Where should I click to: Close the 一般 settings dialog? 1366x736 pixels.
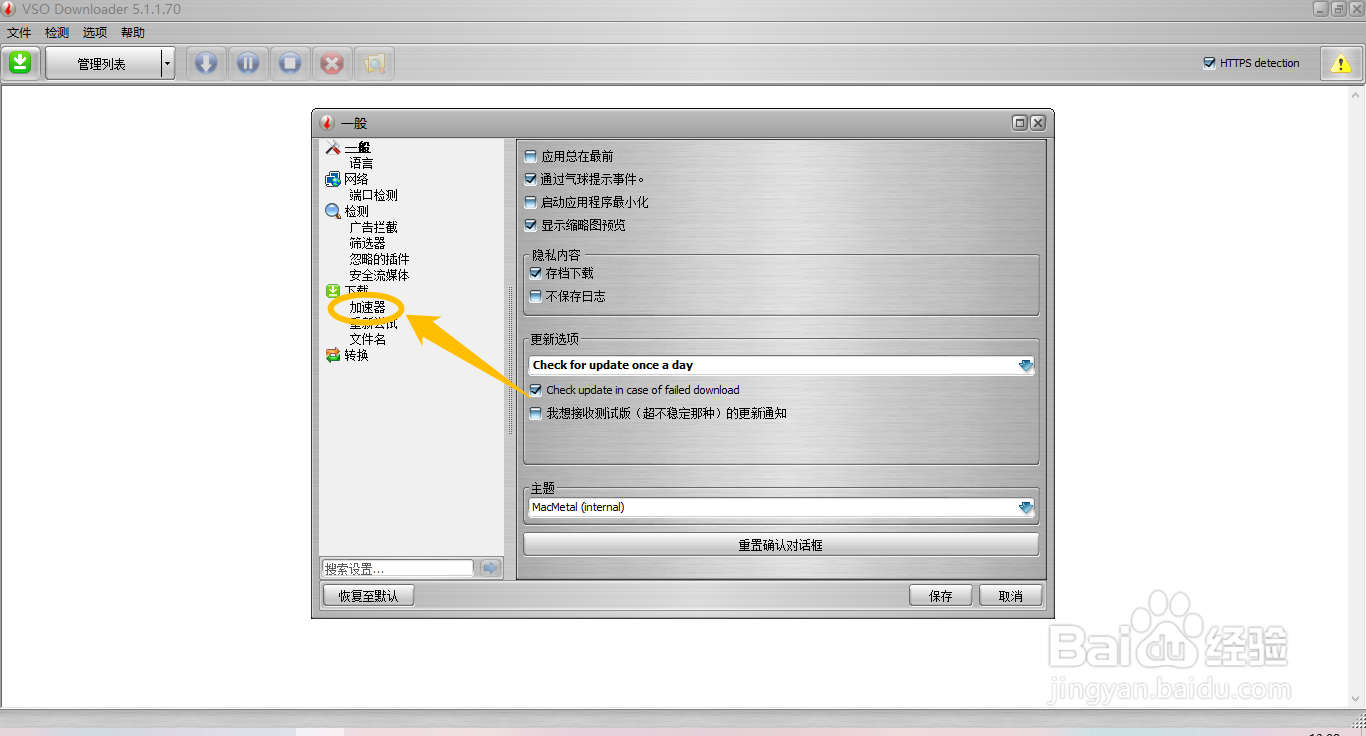tap(1038, 123)
